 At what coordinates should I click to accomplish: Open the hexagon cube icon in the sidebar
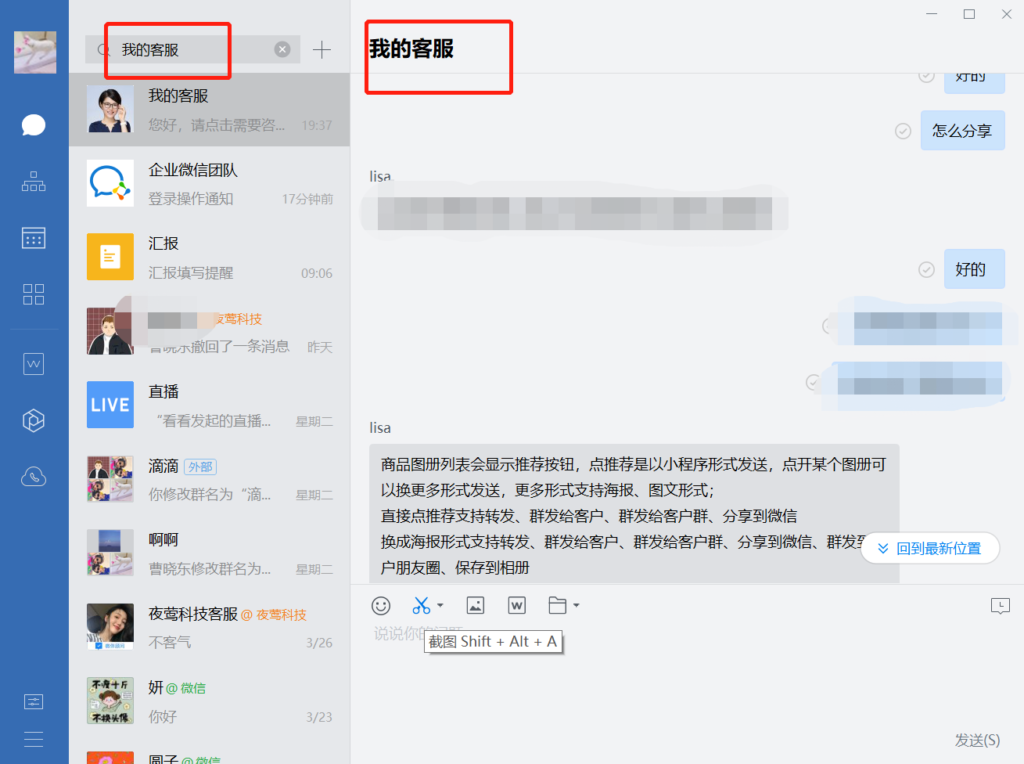[x=33, y=420]
